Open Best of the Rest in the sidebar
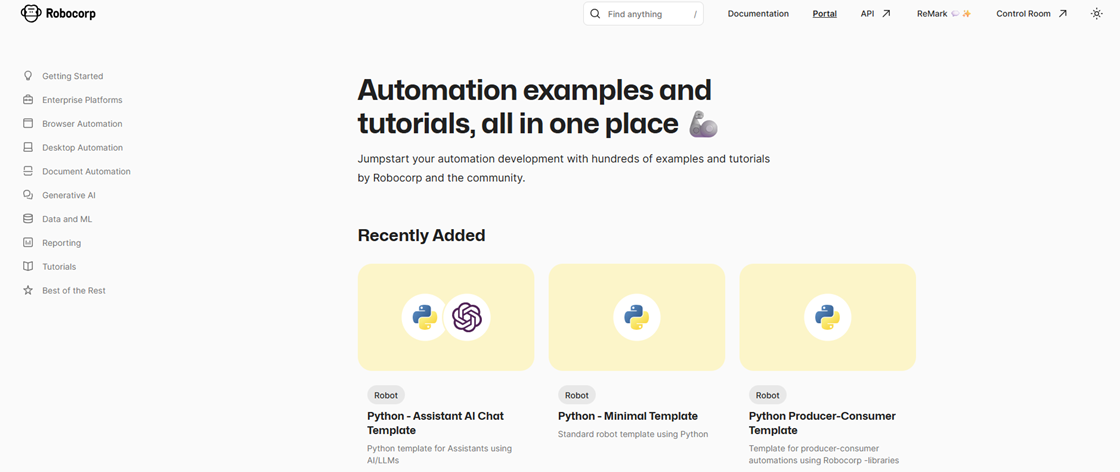This screenshot has width=1120, height=472. [x=74, y=291]
